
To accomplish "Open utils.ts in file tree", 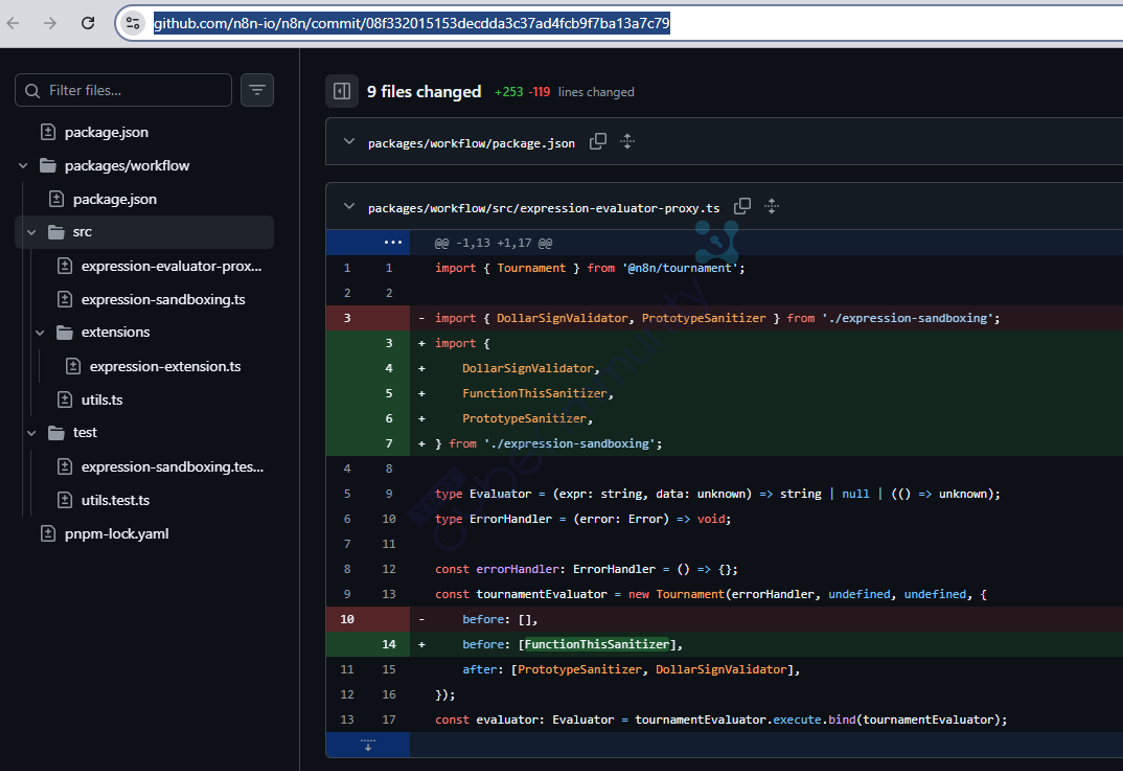I will click(102, 399).
